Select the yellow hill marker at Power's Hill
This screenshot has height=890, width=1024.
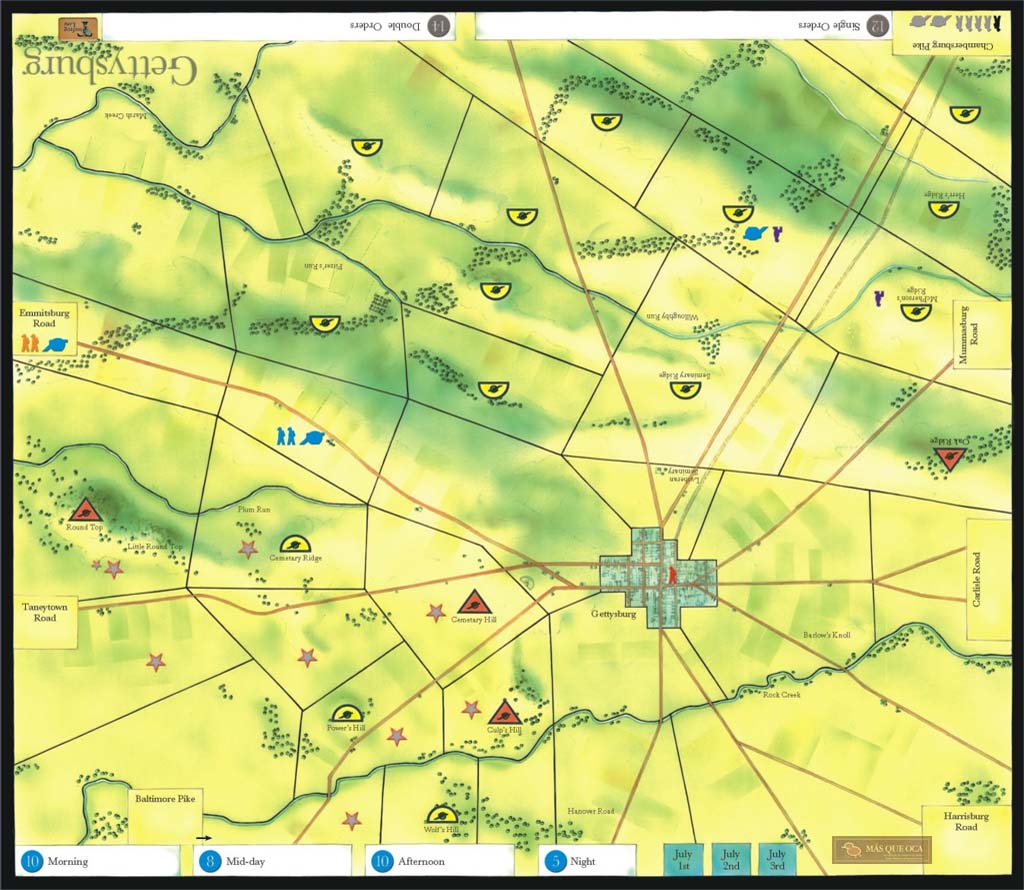[346, 712]
